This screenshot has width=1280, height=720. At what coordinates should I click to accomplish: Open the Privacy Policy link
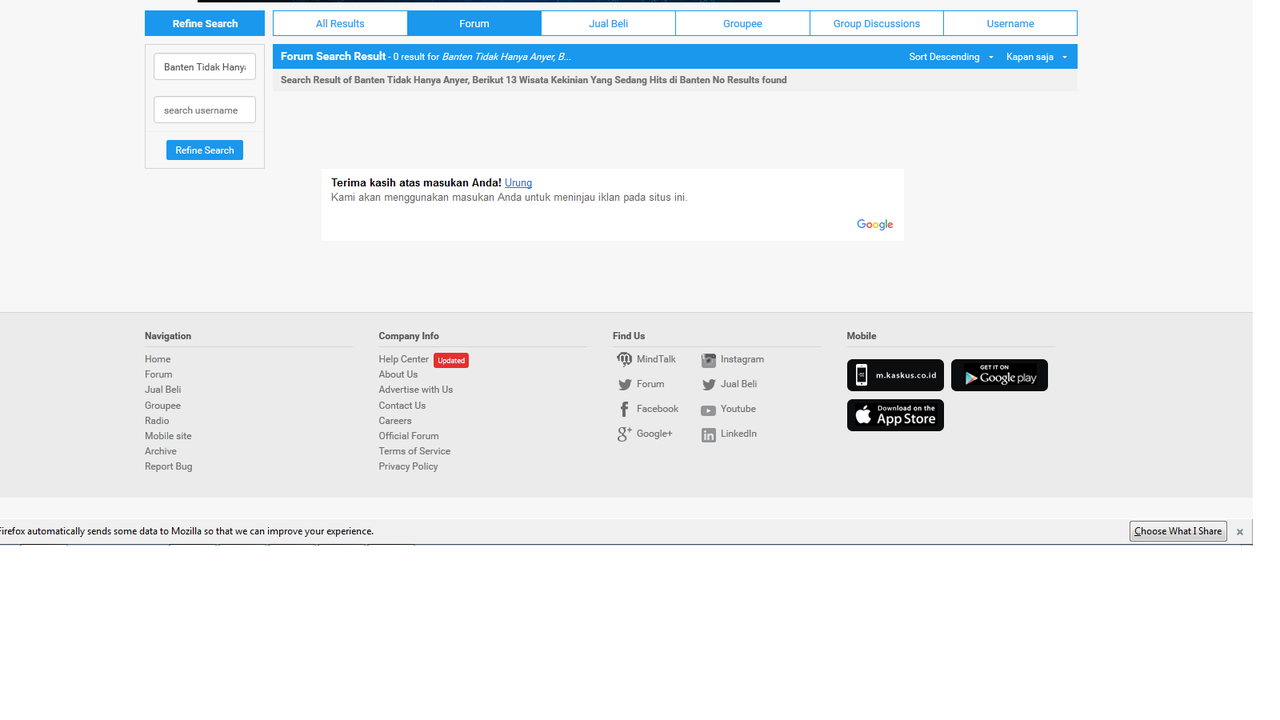(408, 467)
